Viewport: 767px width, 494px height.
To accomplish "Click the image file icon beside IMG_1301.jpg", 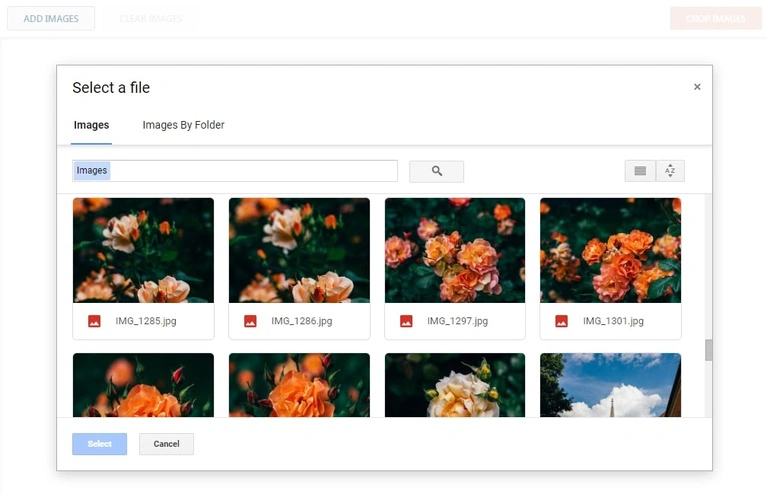I will [x=562, y=321].
